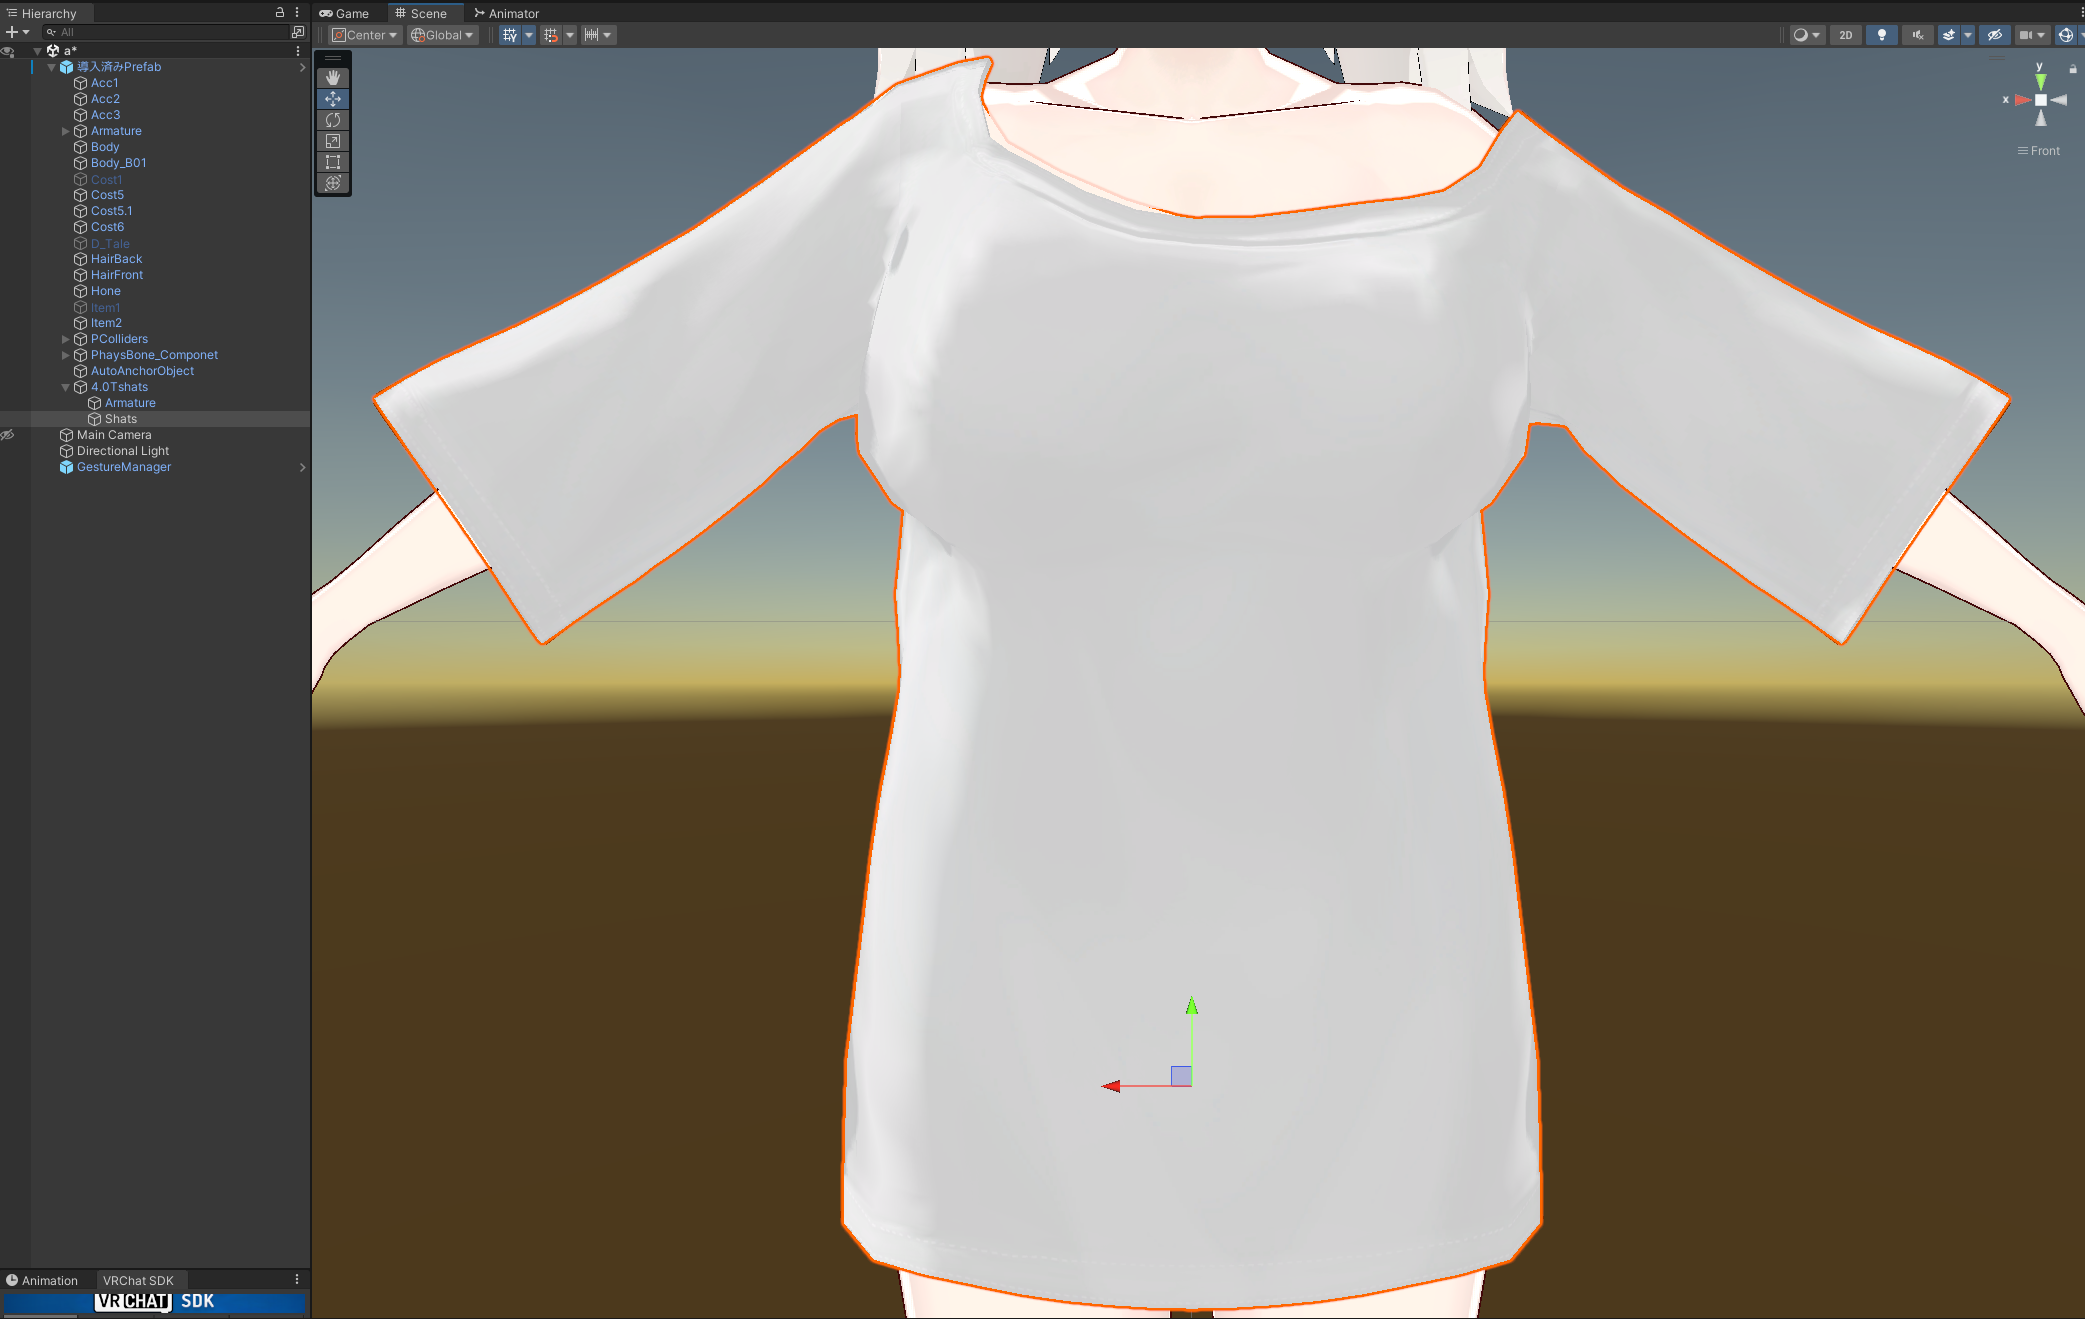The height and width of the screenshot is (1319, 2085).
Task: Switch to the Game tab
Action: click(x=345, y=13)
